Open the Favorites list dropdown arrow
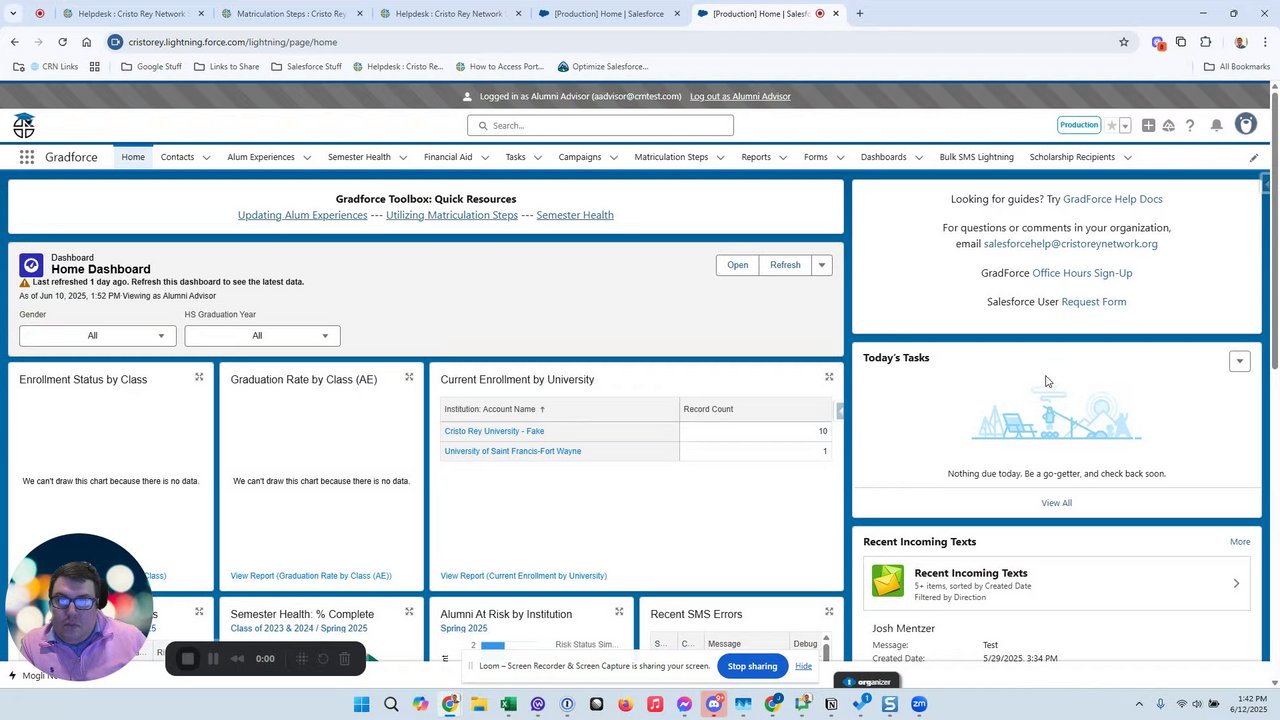The height and width of the screenshot is (720, 1280). coord(1125,125)
